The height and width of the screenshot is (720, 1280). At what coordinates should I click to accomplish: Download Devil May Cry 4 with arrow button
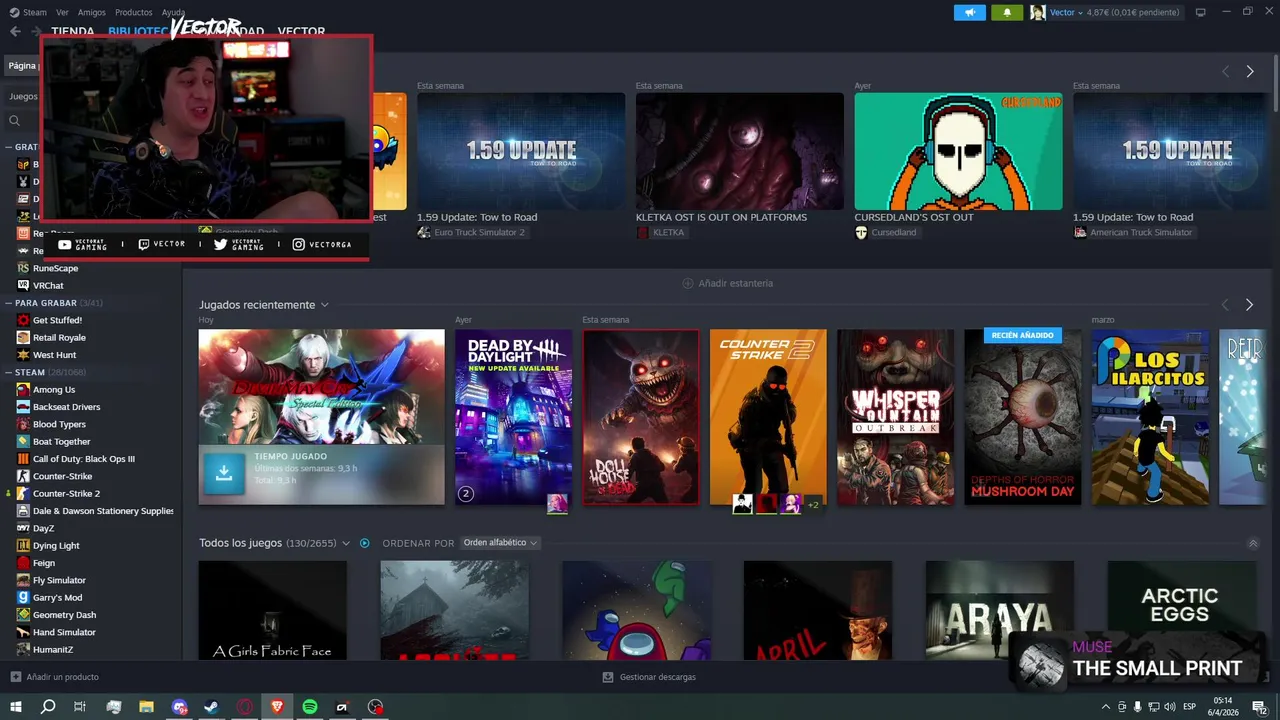[x=224, y=474]
